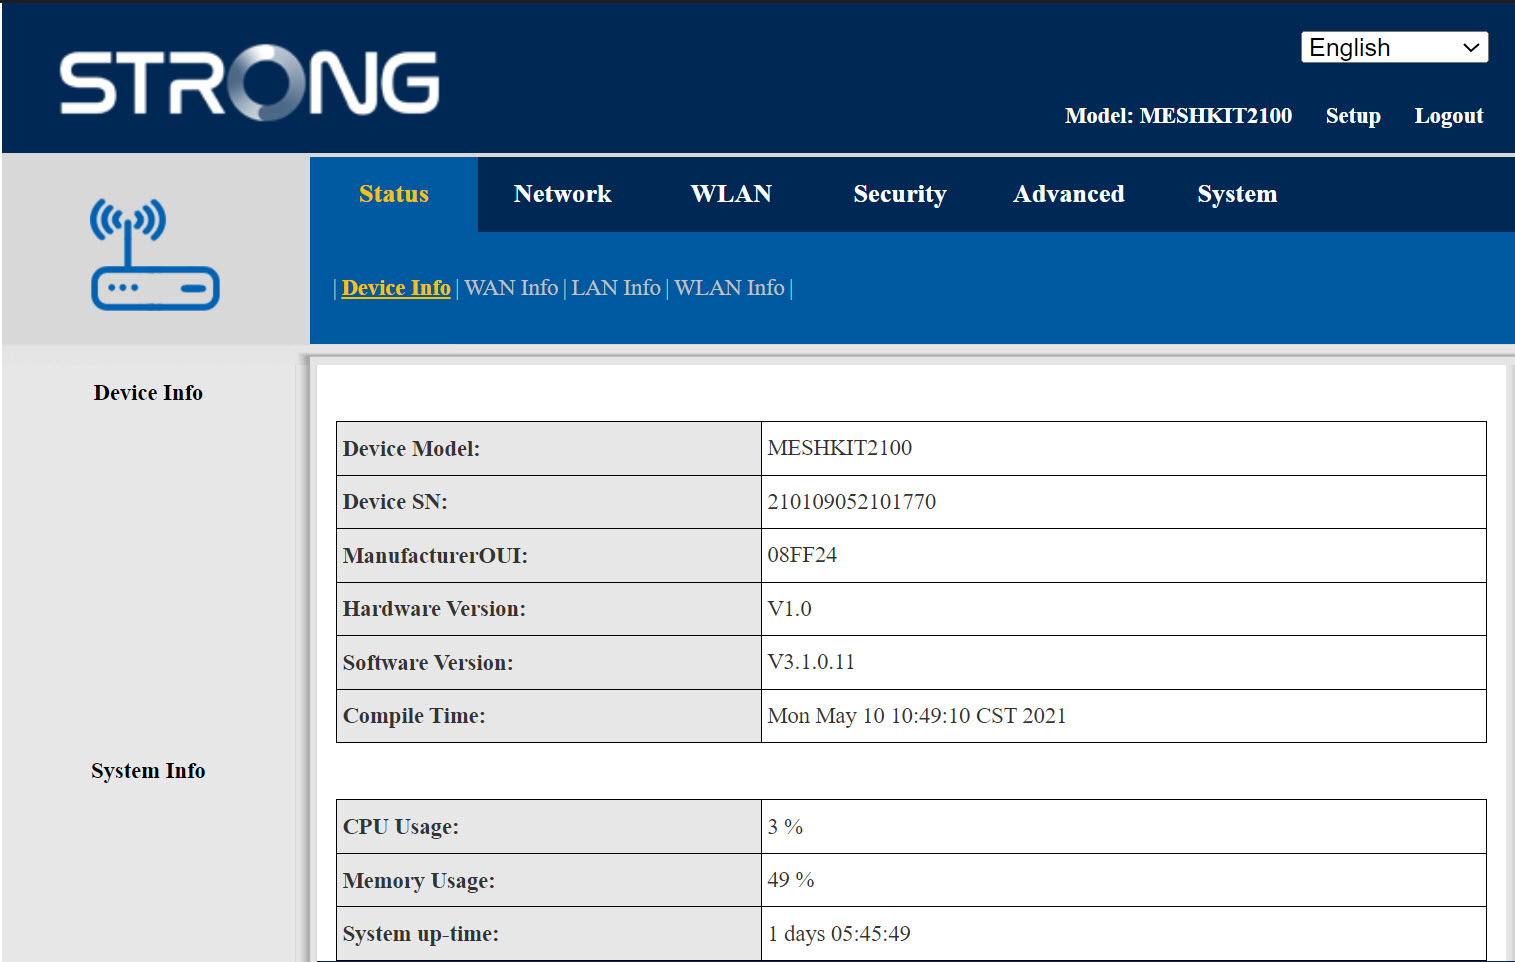Open the Setup link
The image size is (1515, 962).
coord(1353,116)
